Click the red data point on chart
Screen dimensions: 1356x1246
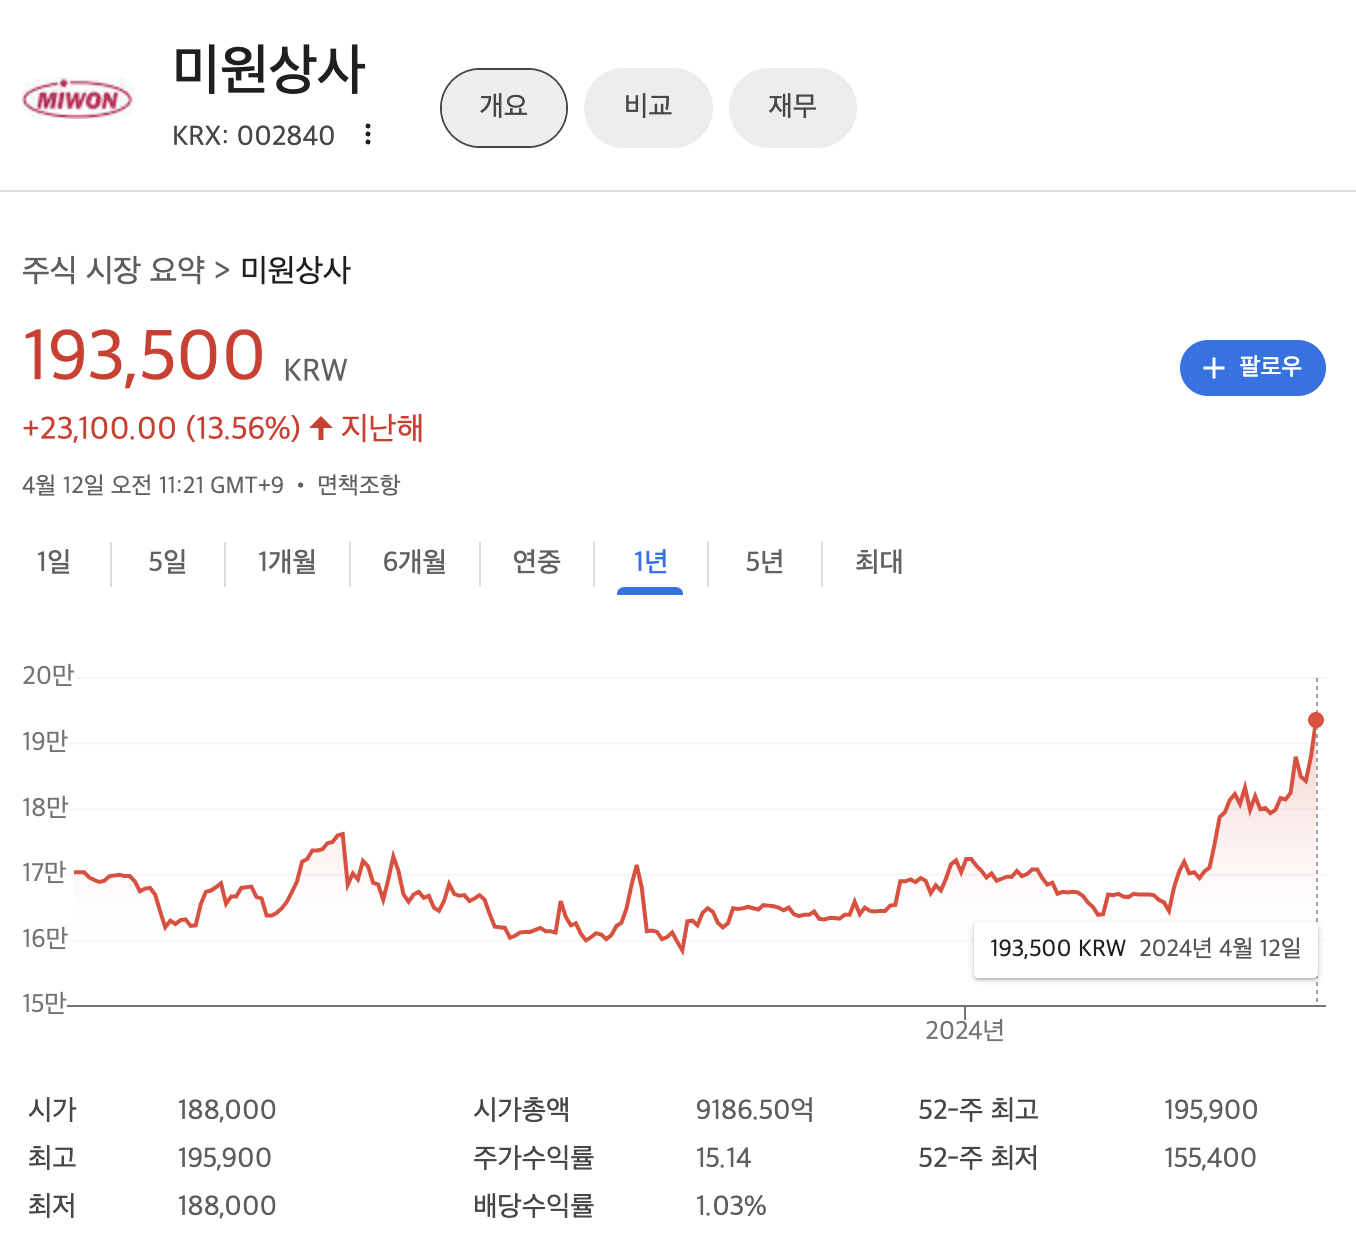pos(1316,720)
